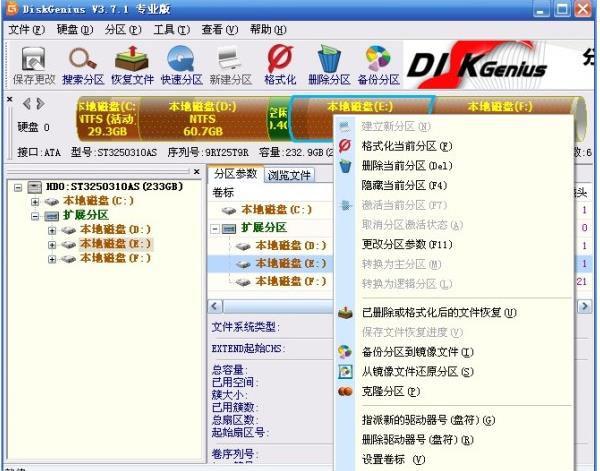Collapse 扩展分区 in the left tree

pyautogui.click(x=35, y=216)
